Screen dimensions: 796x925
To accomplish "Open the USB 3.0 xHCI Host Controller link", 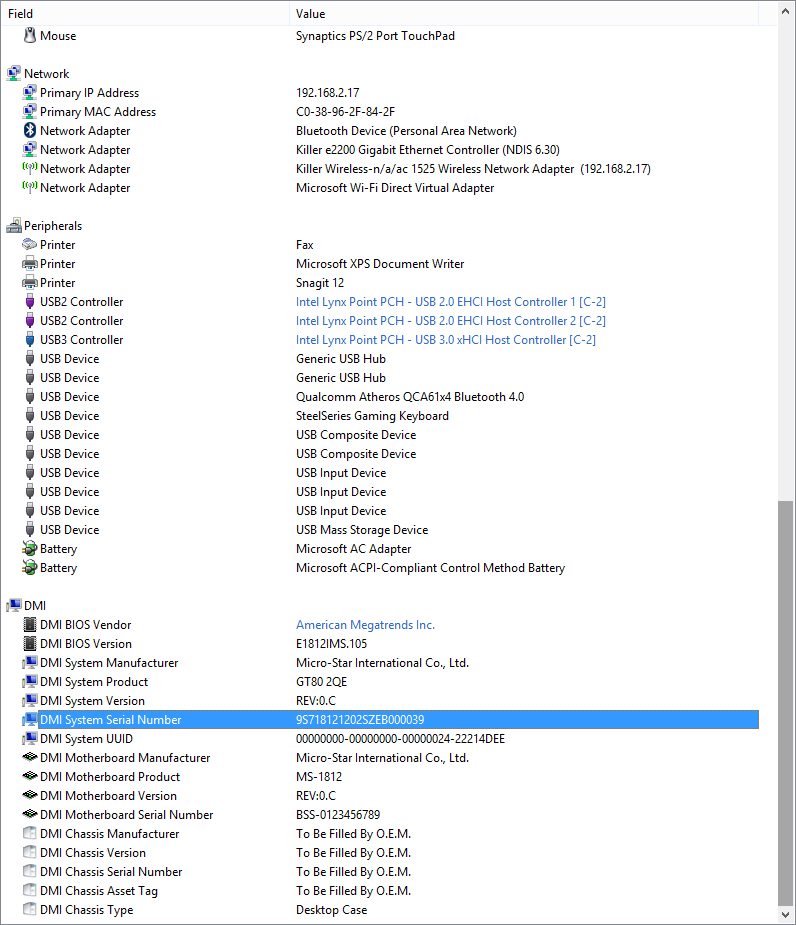I will pos(446,340).
